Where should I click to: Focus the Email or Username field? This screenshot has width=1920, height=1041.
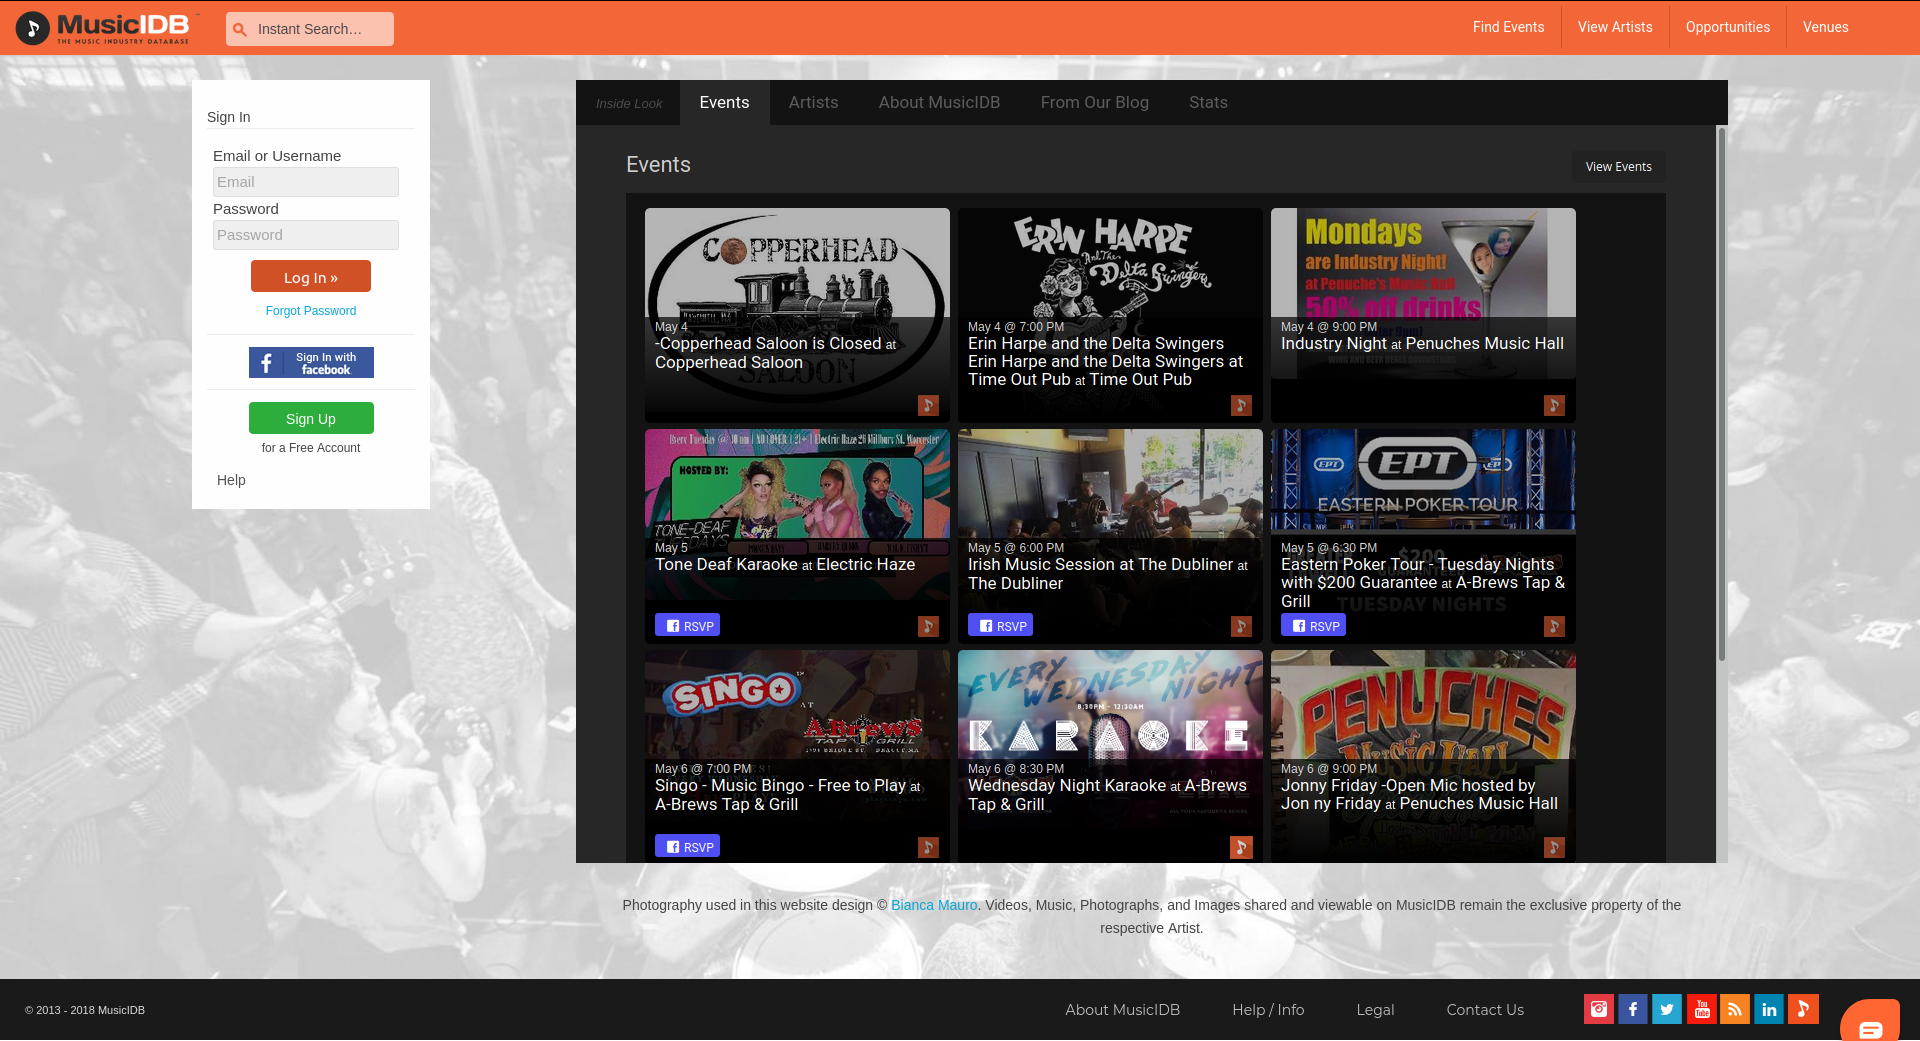point(306,182)
